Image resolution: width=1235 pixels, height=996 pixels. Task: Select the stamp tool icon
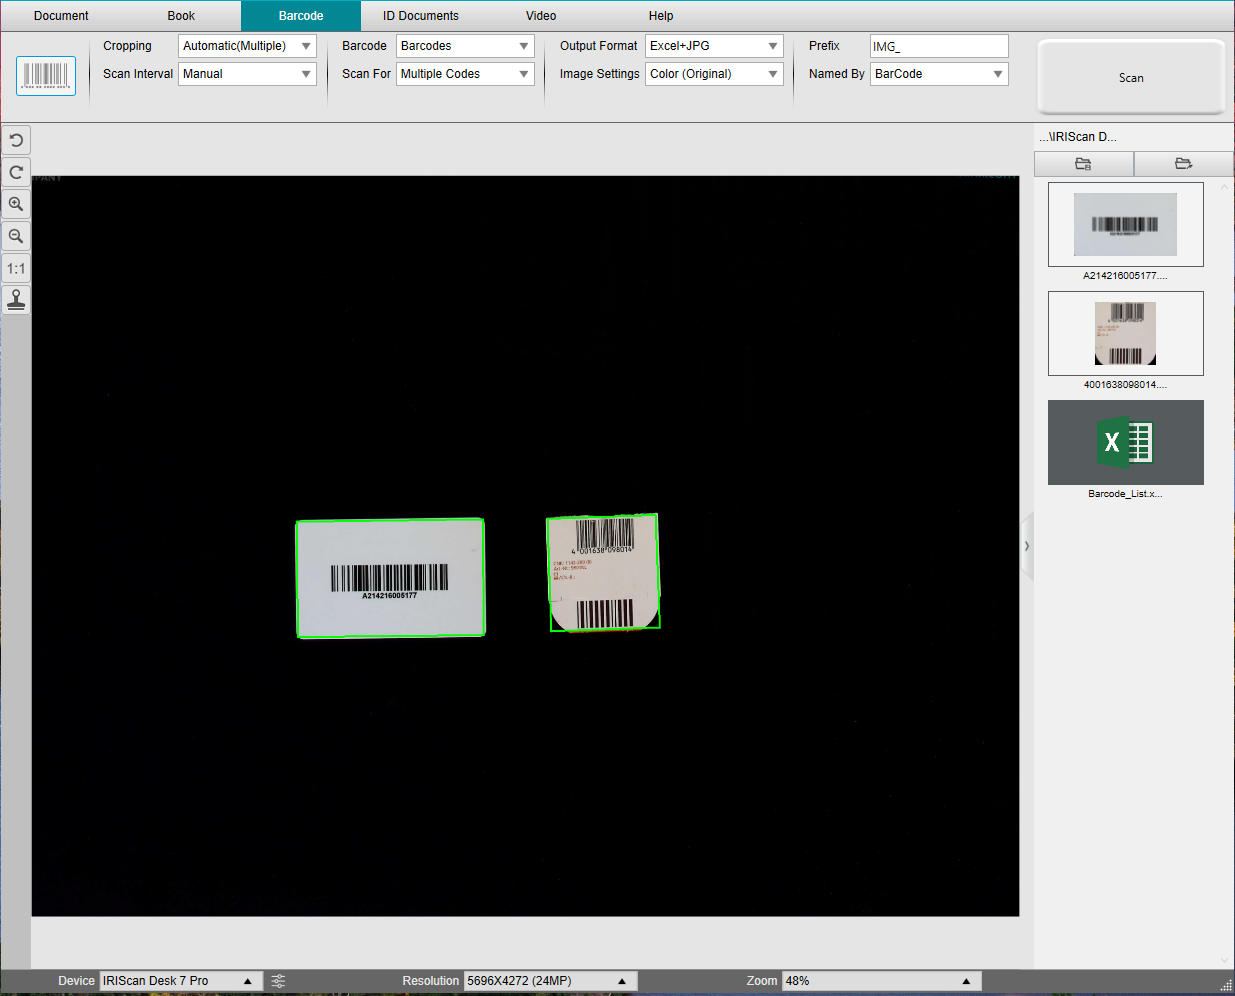(16, 300)
